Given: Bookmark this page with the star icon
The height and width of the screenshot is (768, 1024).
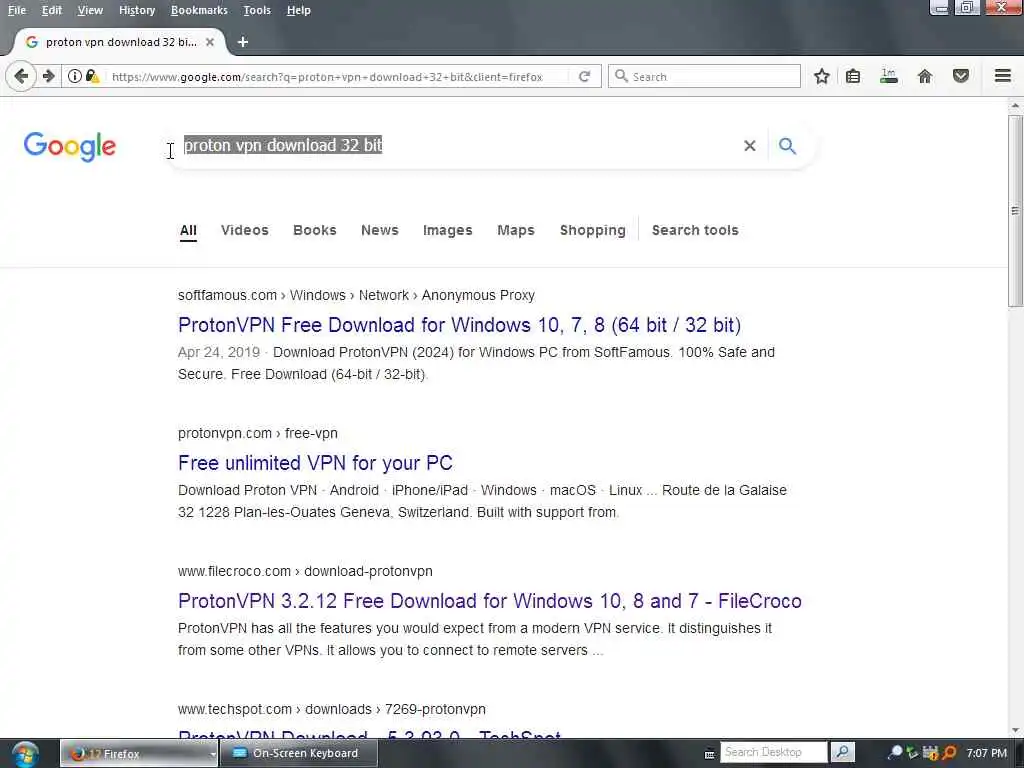Looking at the screenshot, I should [x=822, y=76].
